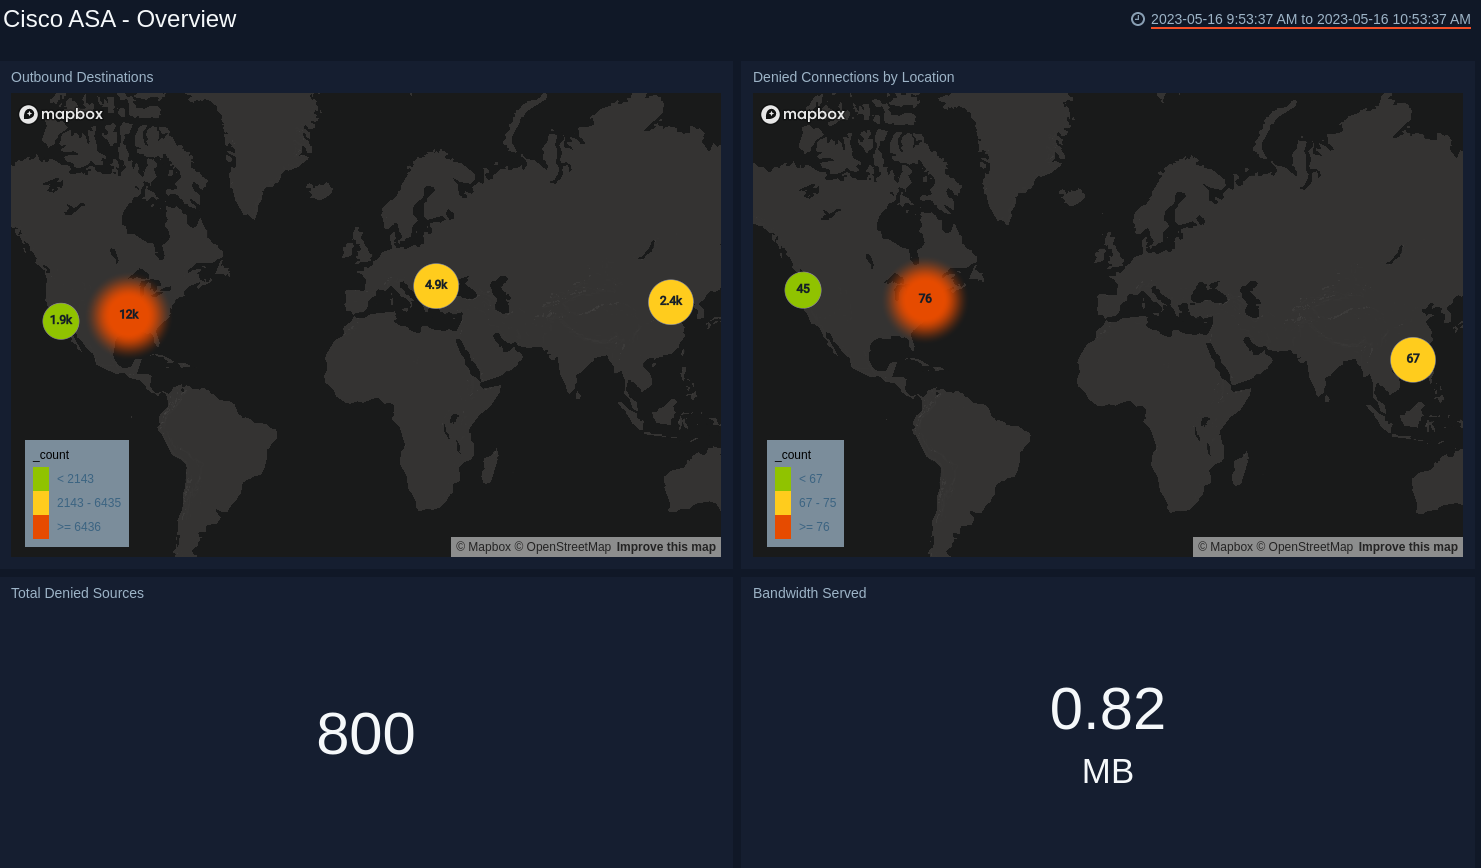
Task: Click the Total Denied Sources panel title
Action: (x=77, y=593)
